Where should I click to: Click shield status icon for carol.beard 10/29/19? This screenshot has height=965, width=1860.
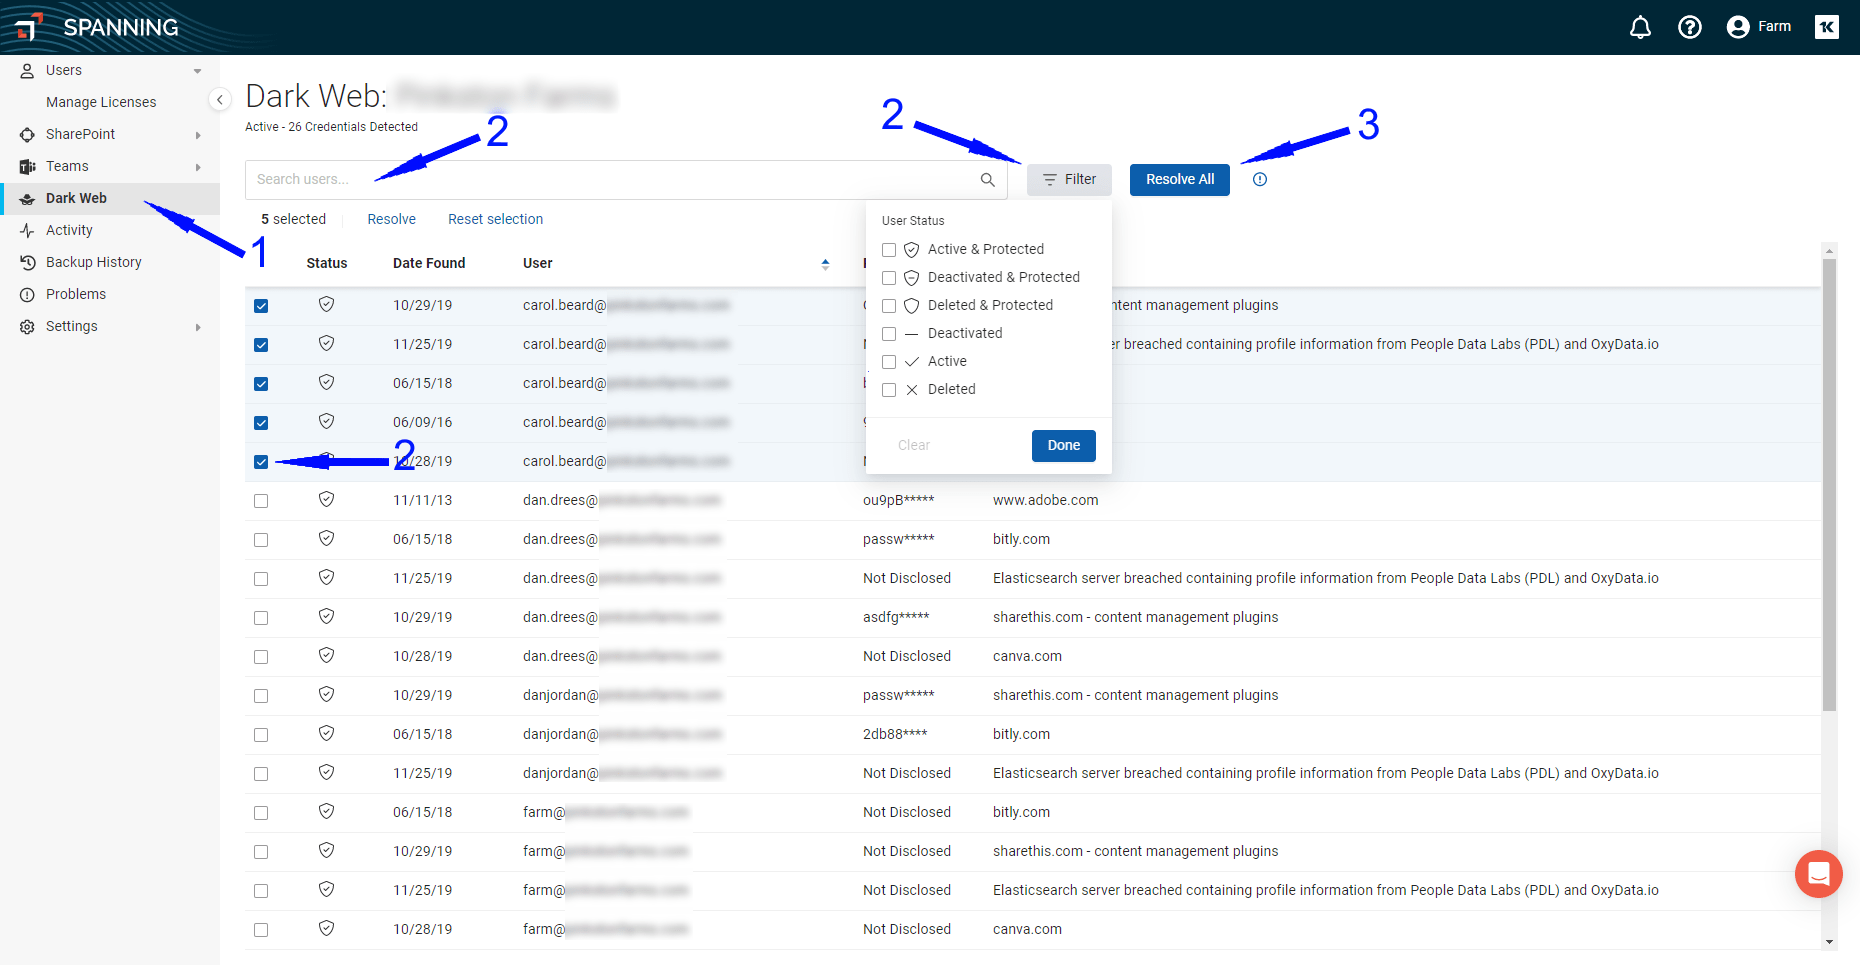pyautogui.click(x=326, y=304)
